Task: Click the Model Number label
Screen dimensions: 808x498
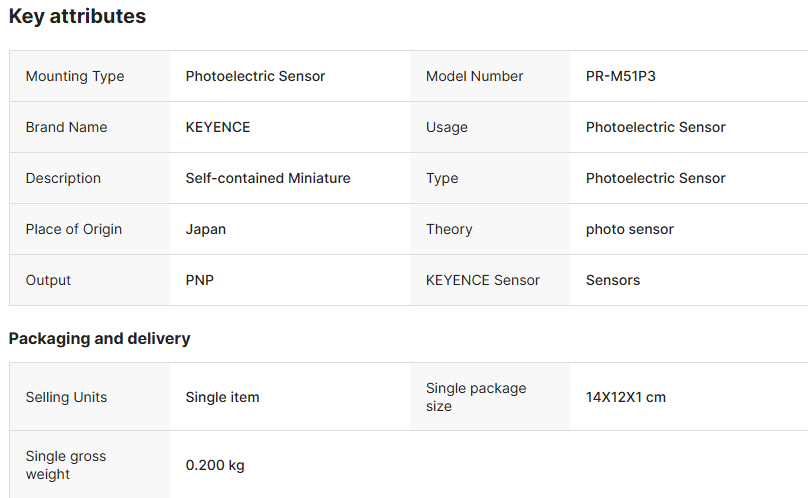Action: pyautogui.click(x=474, y=76)
